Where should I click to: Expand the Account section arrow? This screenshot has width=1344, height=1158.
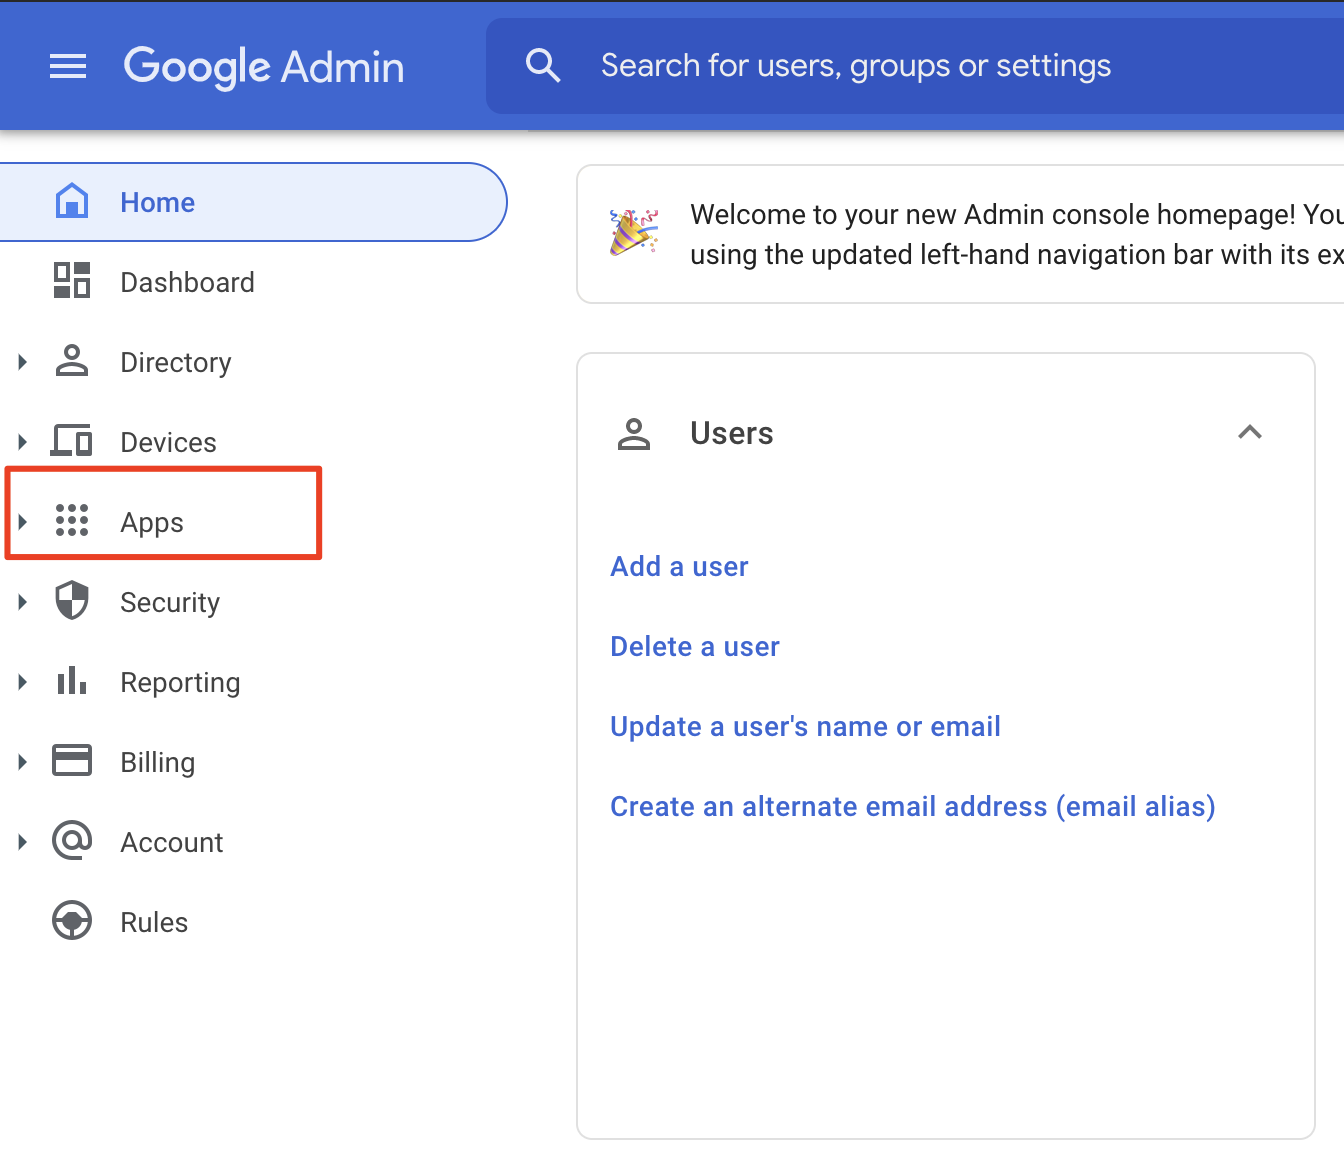(x=22, y=842)
